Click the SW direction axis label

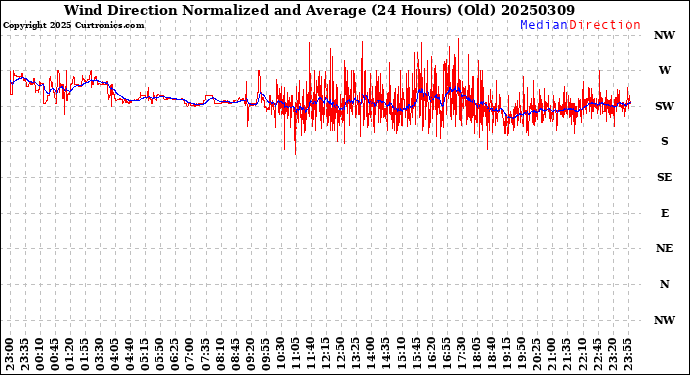(x=664, y=106)
